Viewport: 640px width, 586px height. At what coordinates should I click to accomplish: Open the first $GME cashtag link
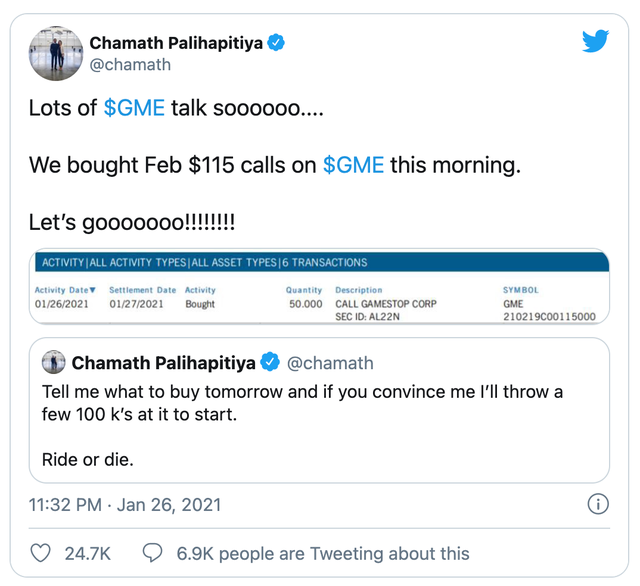point(134,108)
